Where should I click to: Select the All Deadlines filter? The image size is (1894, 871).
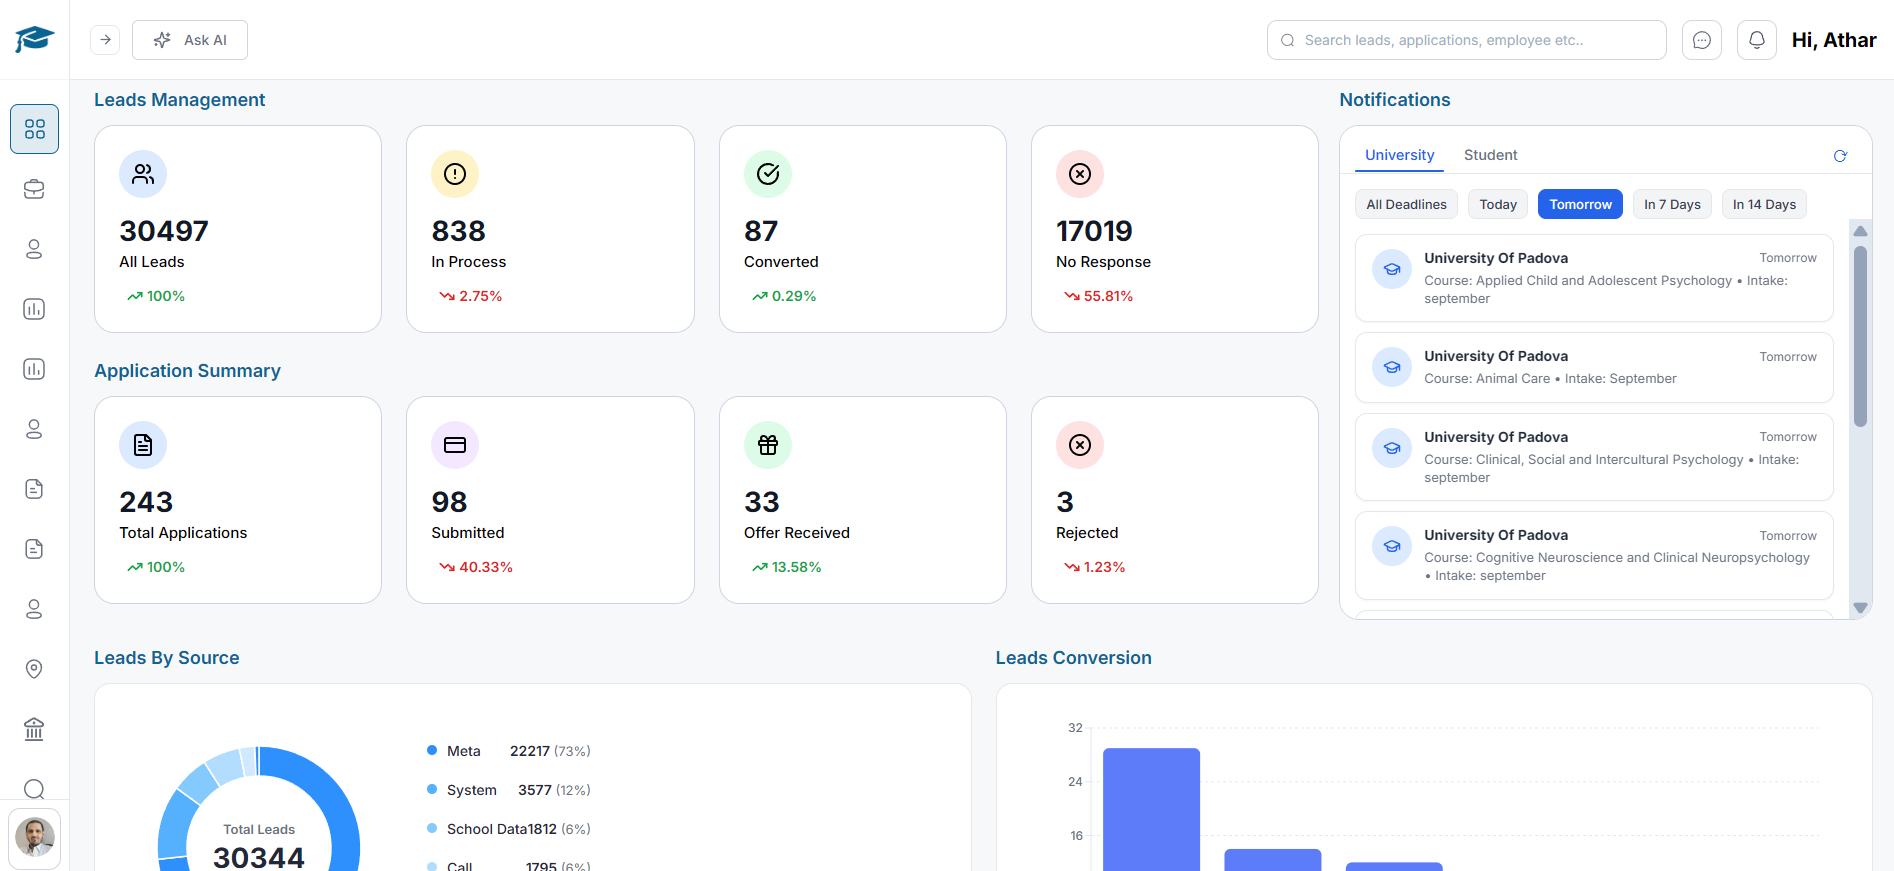pyautogui.click(x=1406, y=204)
